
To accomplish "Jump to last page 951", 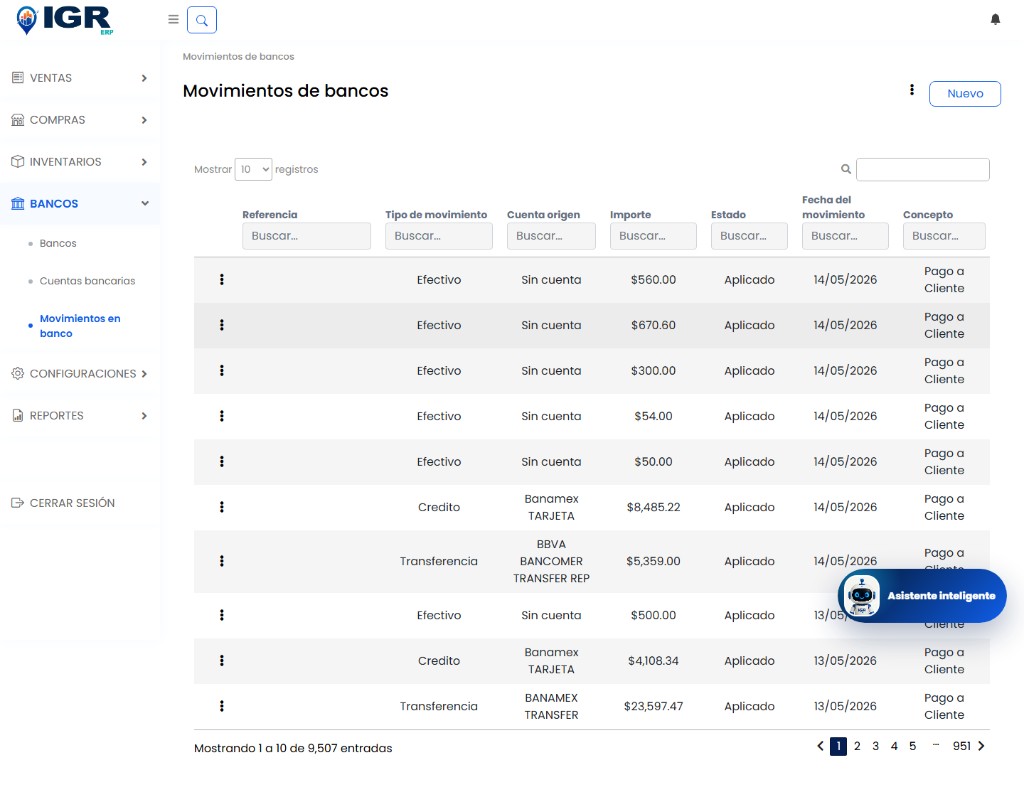I will (961, 746).
